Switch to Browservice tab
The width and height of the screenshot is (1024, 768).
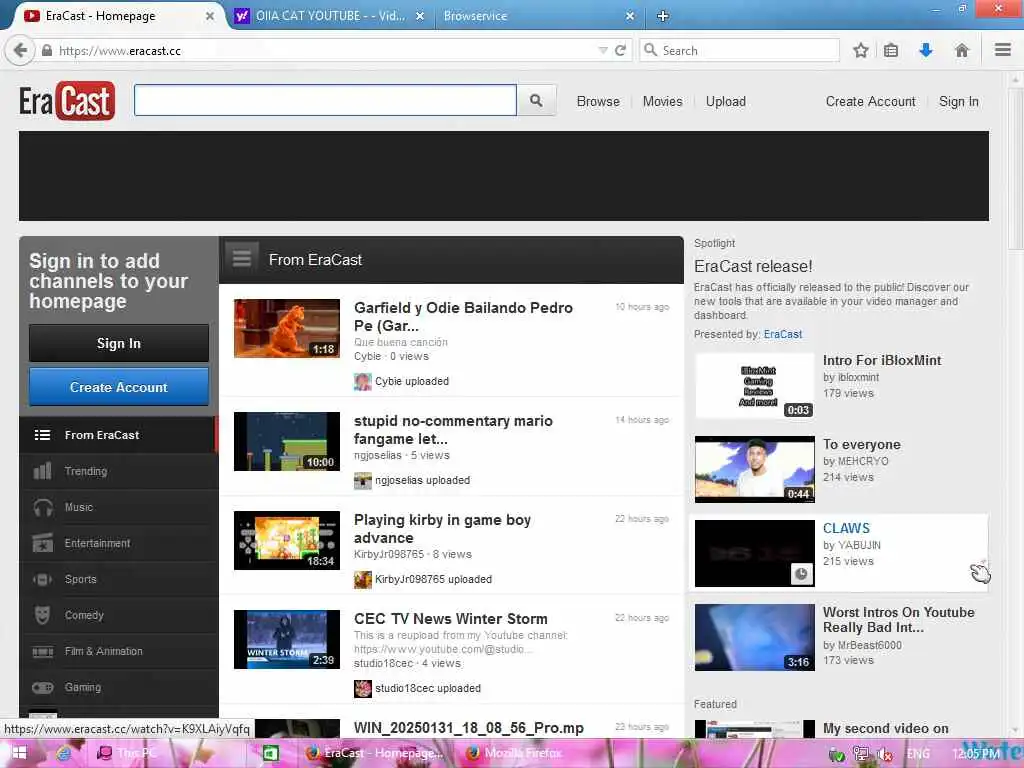pyautogui.click(x=475, y=16)
